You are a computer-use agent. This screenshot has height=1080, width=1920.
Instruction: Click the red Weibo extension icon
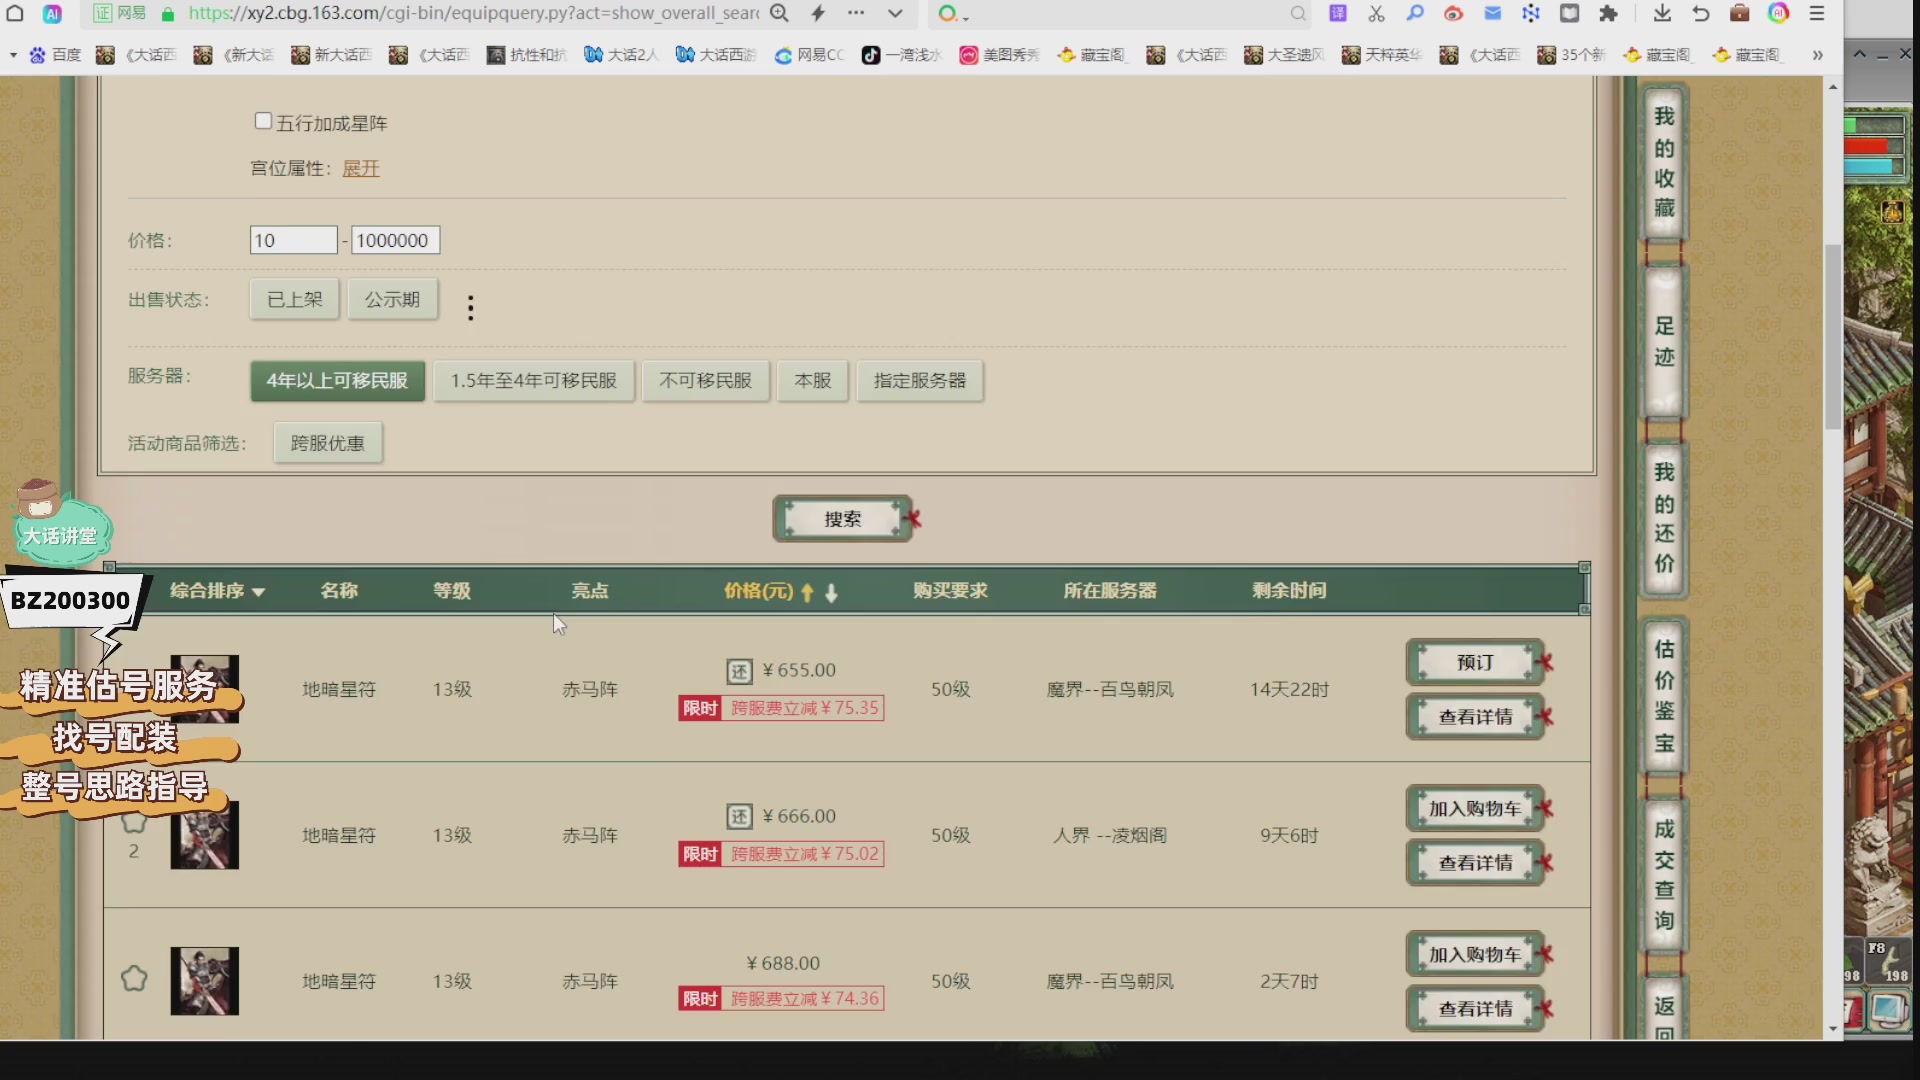click(1453, 13)
